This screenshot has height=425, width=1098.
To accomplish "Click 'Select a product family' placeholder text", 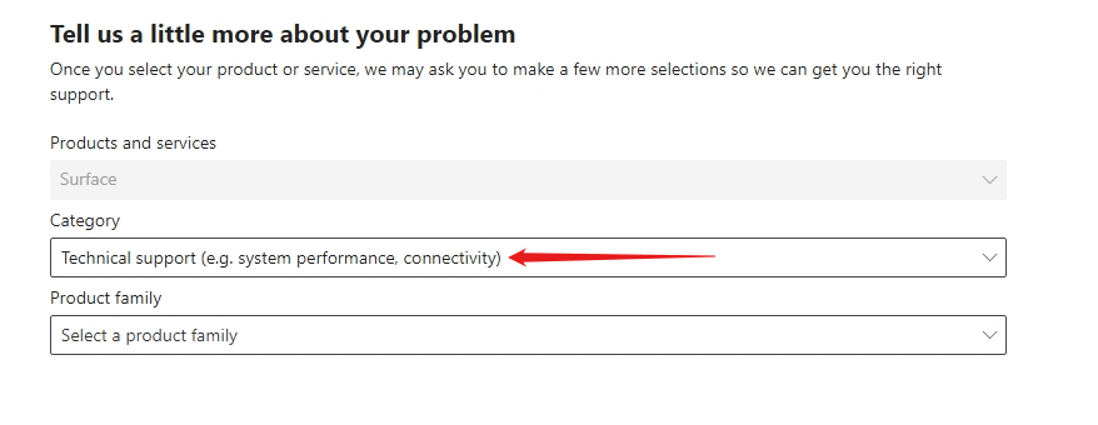I will [x=149, y=336].
